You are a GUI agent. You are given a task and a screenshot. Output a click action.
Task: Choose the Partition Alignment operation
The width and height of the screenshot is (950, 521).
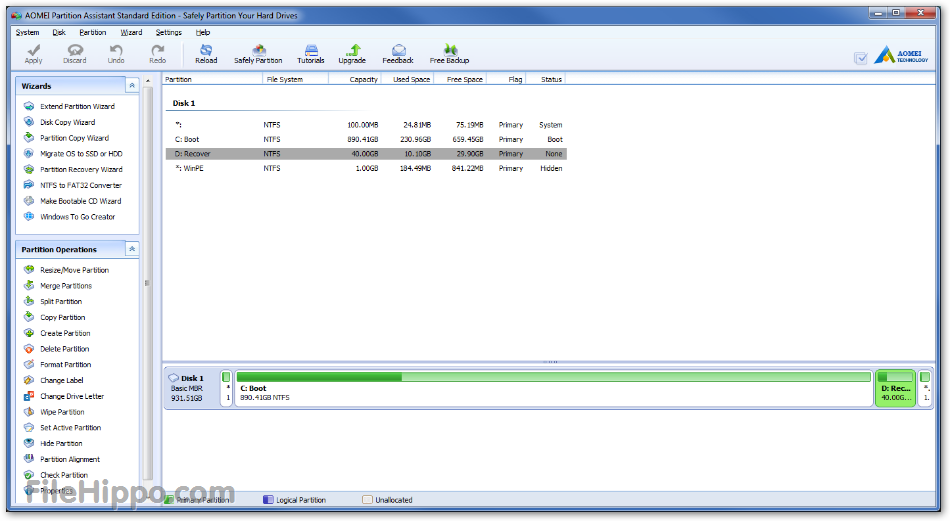pyautogui.click(x=70, y=459)
